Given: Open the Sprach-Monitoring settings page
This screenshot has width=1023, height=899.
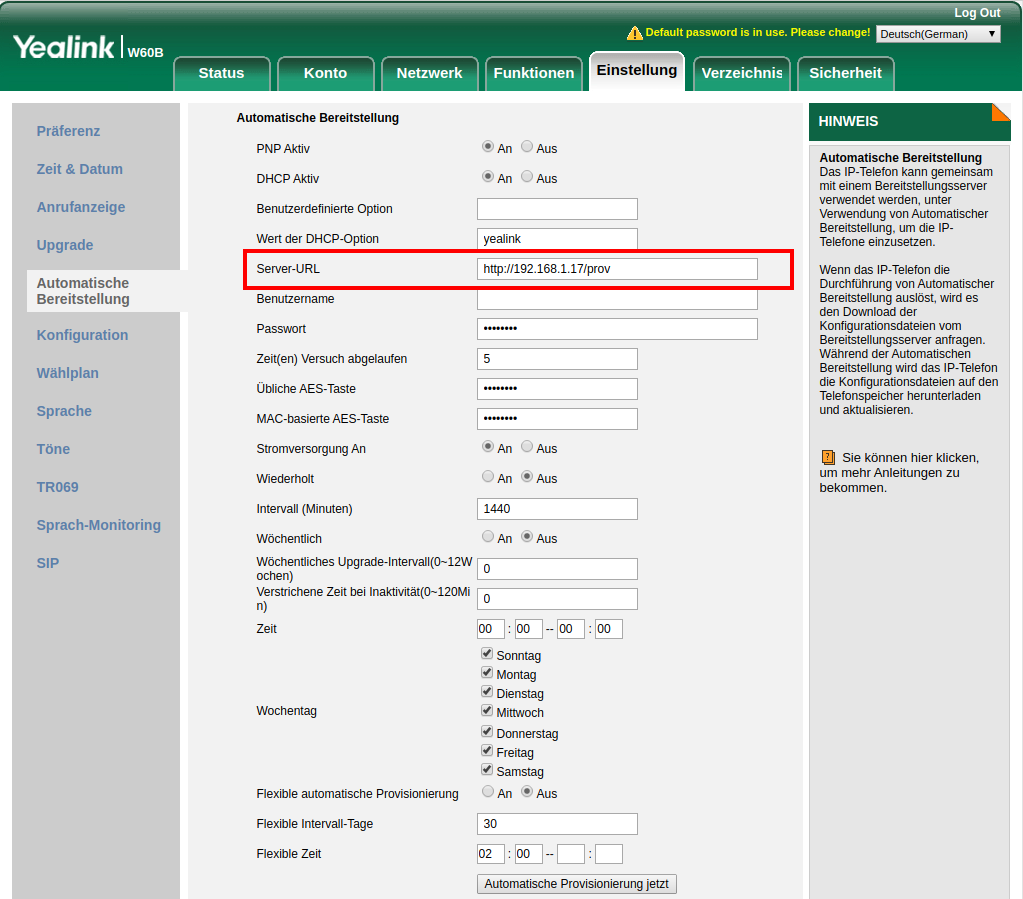Looking at the screenshot, I should point(98,525).
